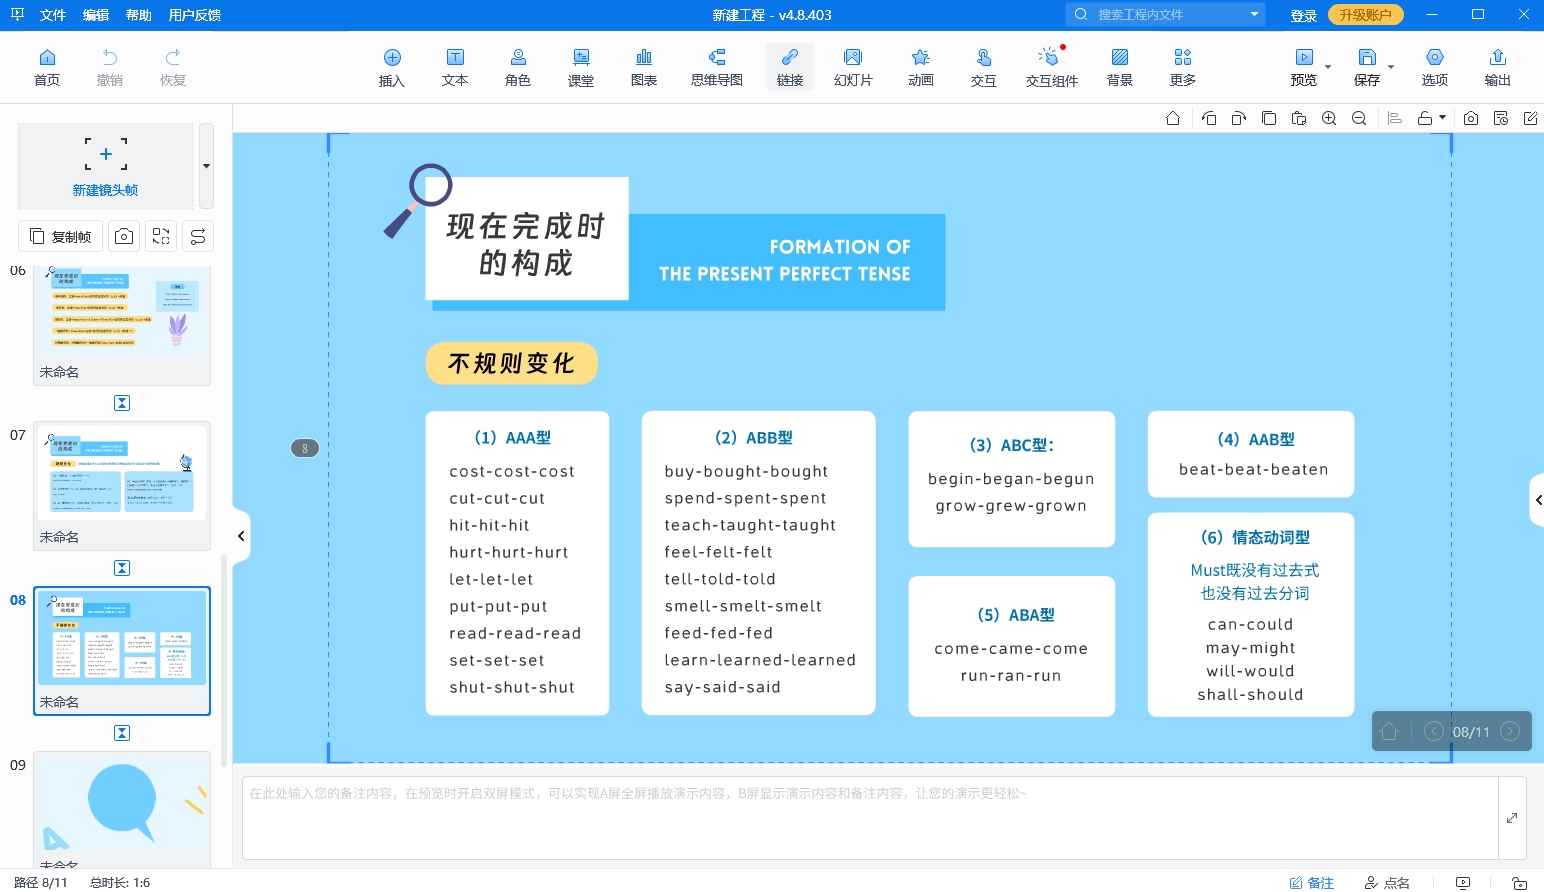Viewport: 1544px width, 892px height.
Task: Open the 角色 character tool
Action: tap(518, 67)
